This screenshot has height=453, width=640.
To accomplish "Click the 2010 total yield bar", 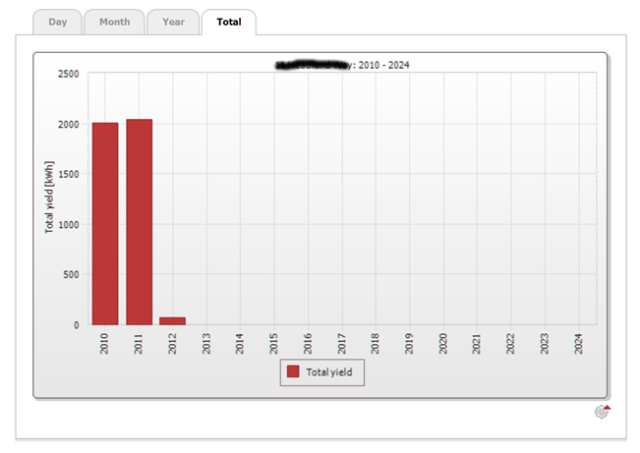I will pos(105,223).
